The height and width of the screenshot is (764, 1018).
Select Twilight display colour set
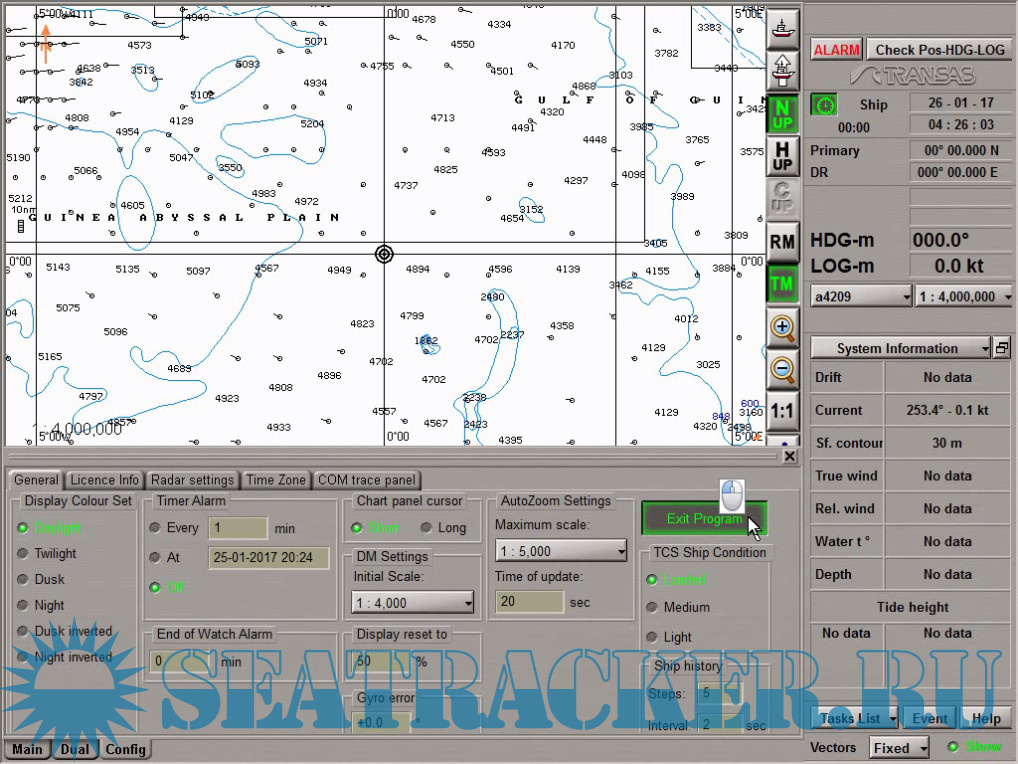coord(24,553)
